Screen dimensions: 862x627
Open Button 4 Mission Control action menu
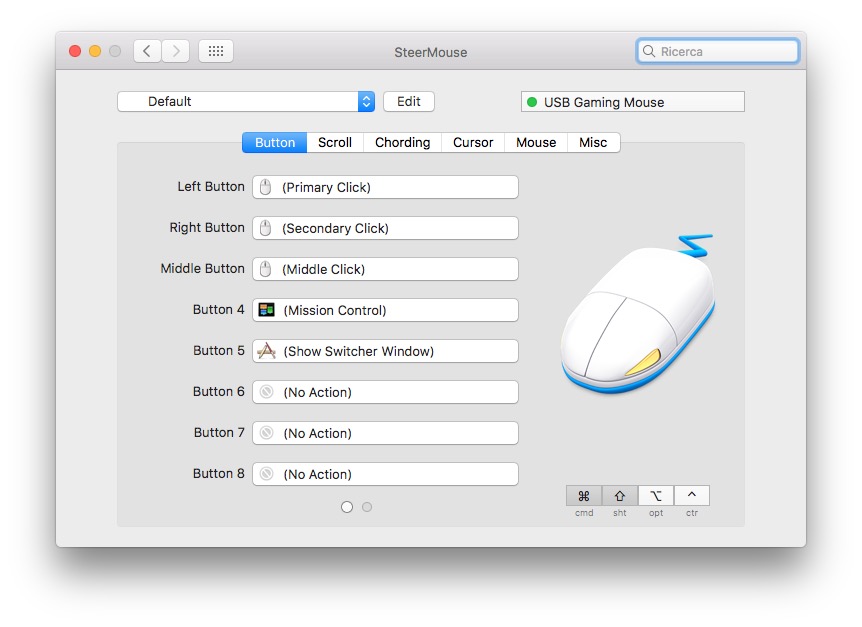(385, 310)
